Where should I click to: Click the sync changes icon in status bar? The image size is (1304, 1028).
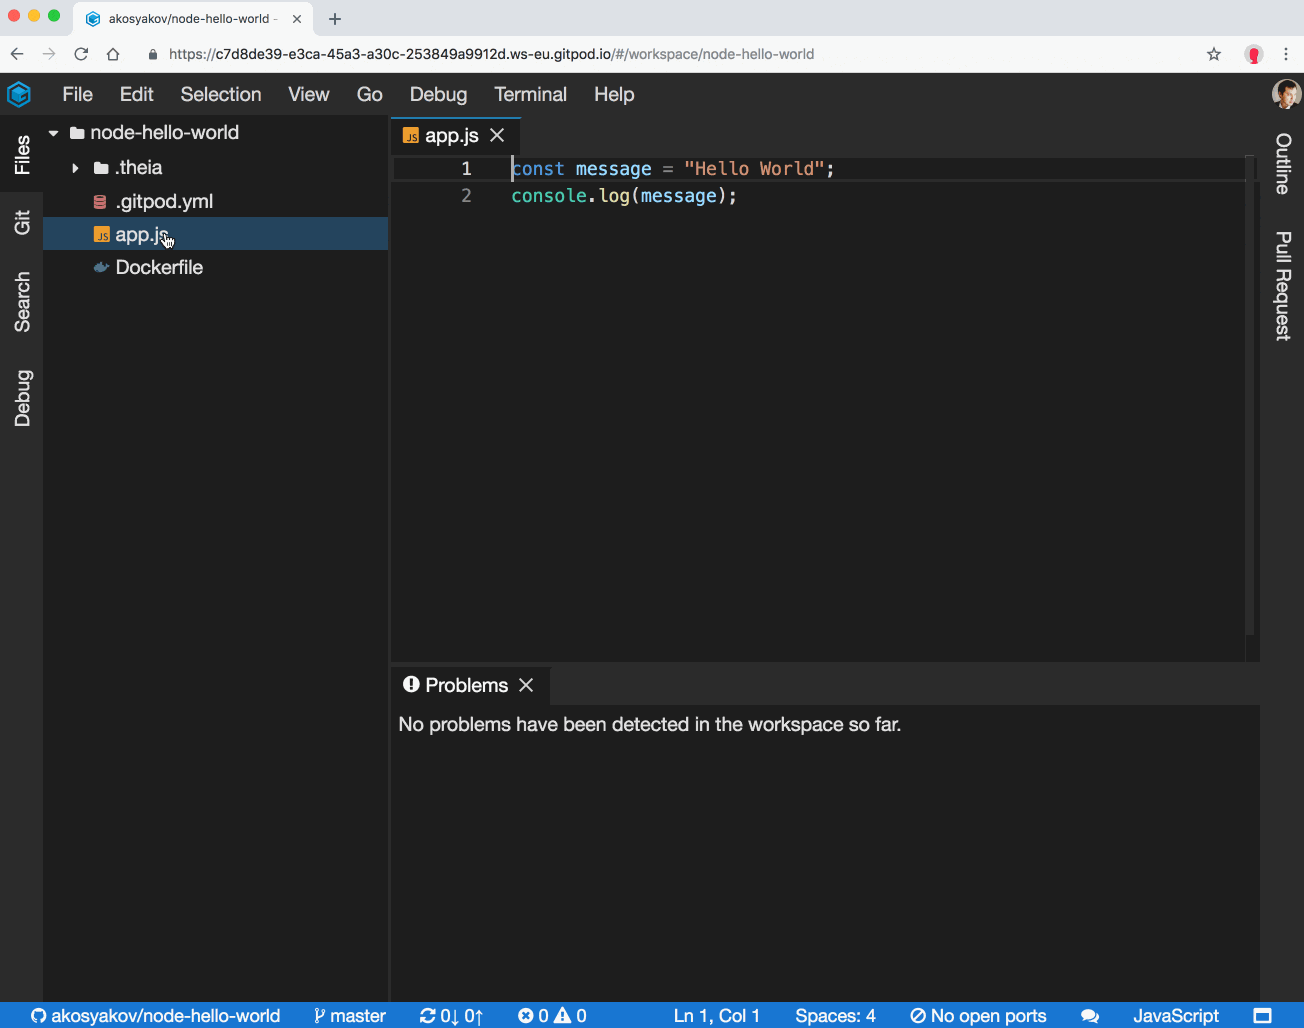tap(451, 1015)
